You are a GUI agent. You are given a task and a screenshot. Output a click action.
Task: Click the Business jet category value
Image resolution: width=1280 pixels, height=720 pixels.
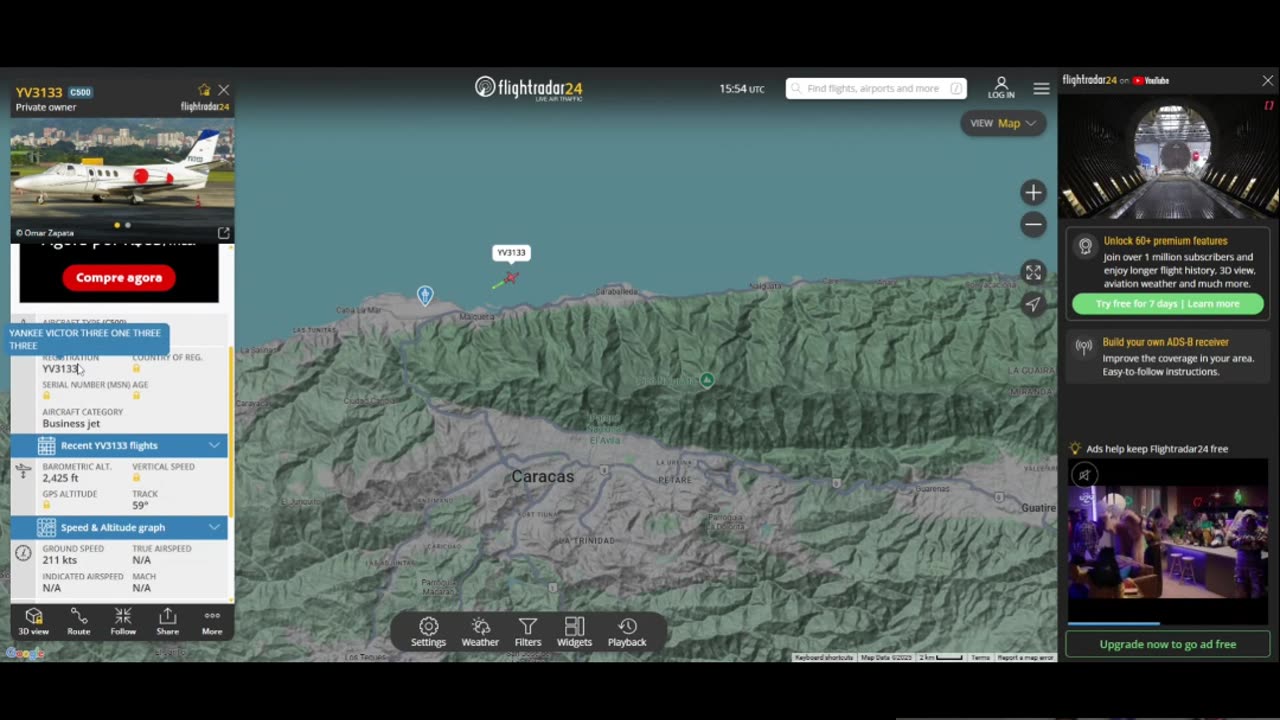71,424
